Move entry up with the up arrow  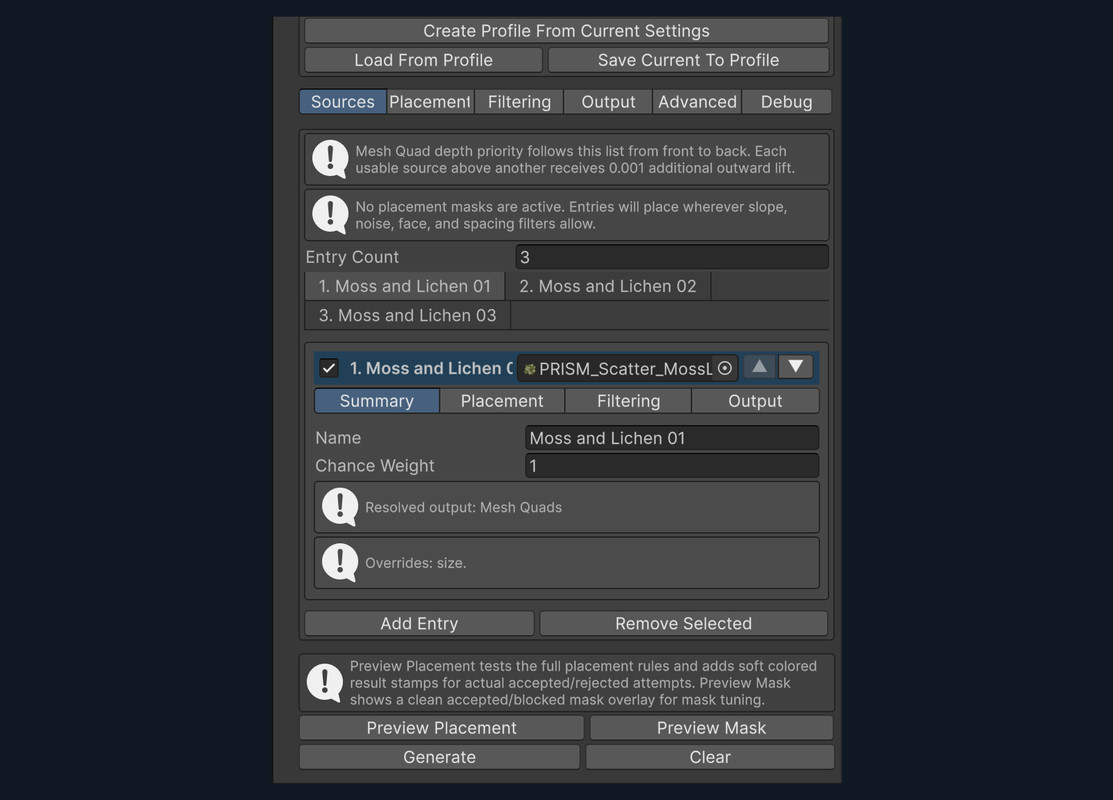click(x=759, y=367)
